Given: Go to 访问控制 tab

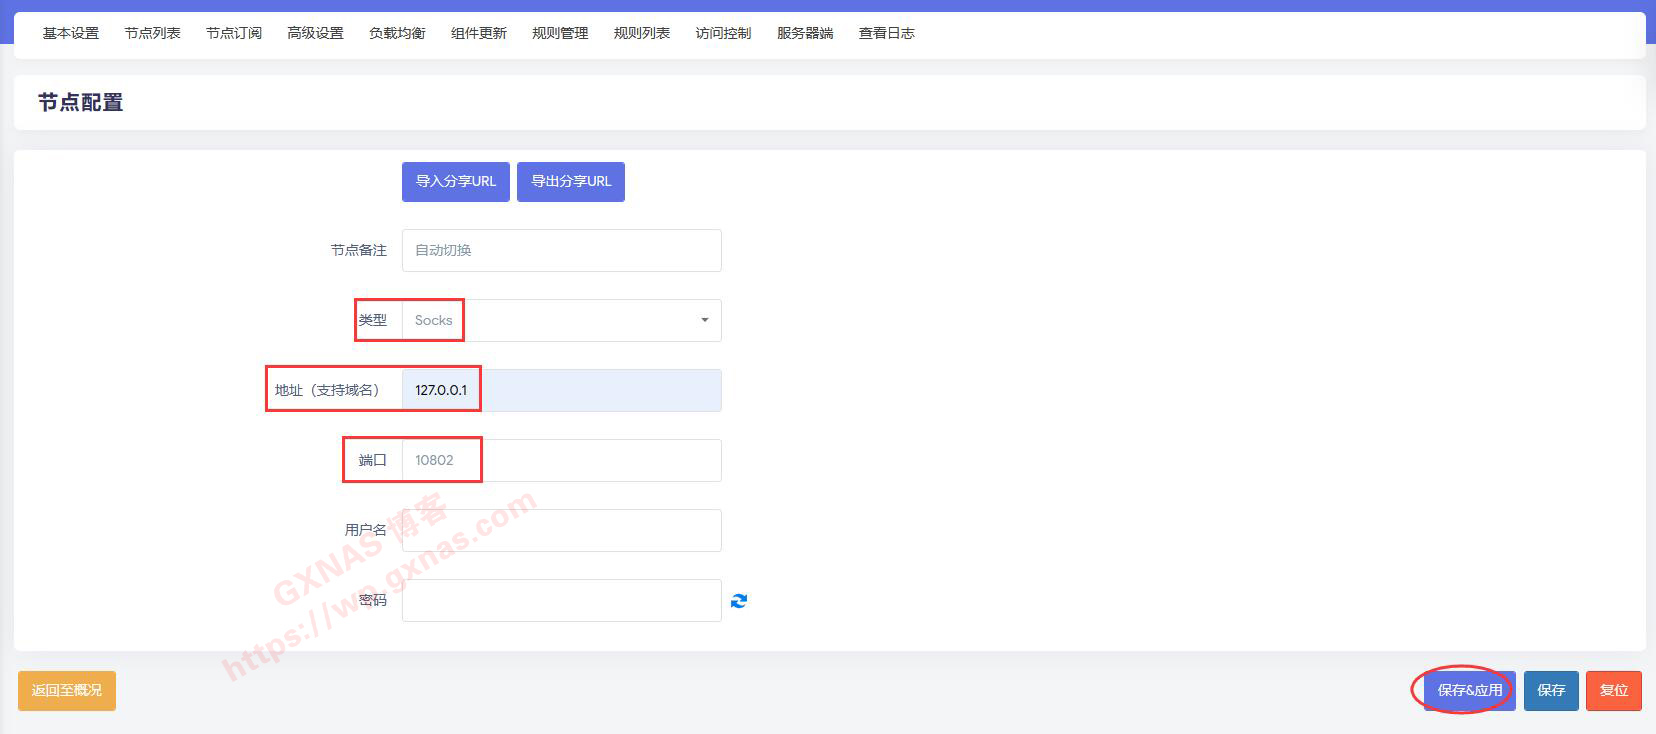Looking at the screenshot, I should 723,33.
